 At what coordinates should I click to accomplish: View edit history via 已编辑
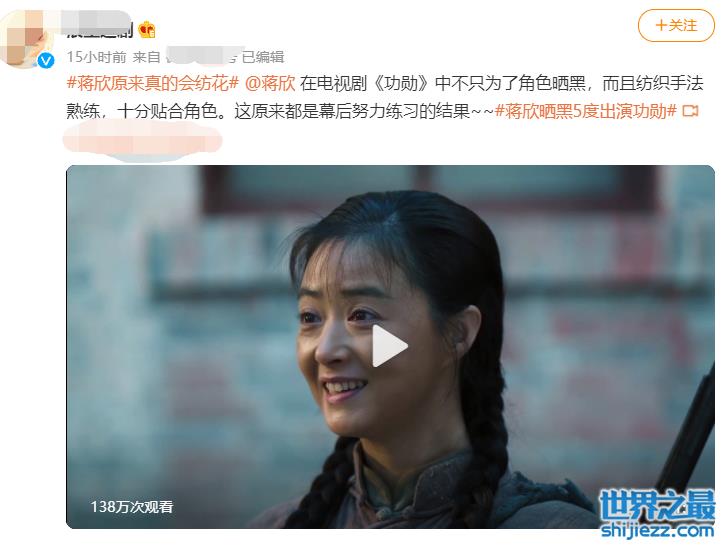[263, 57]
